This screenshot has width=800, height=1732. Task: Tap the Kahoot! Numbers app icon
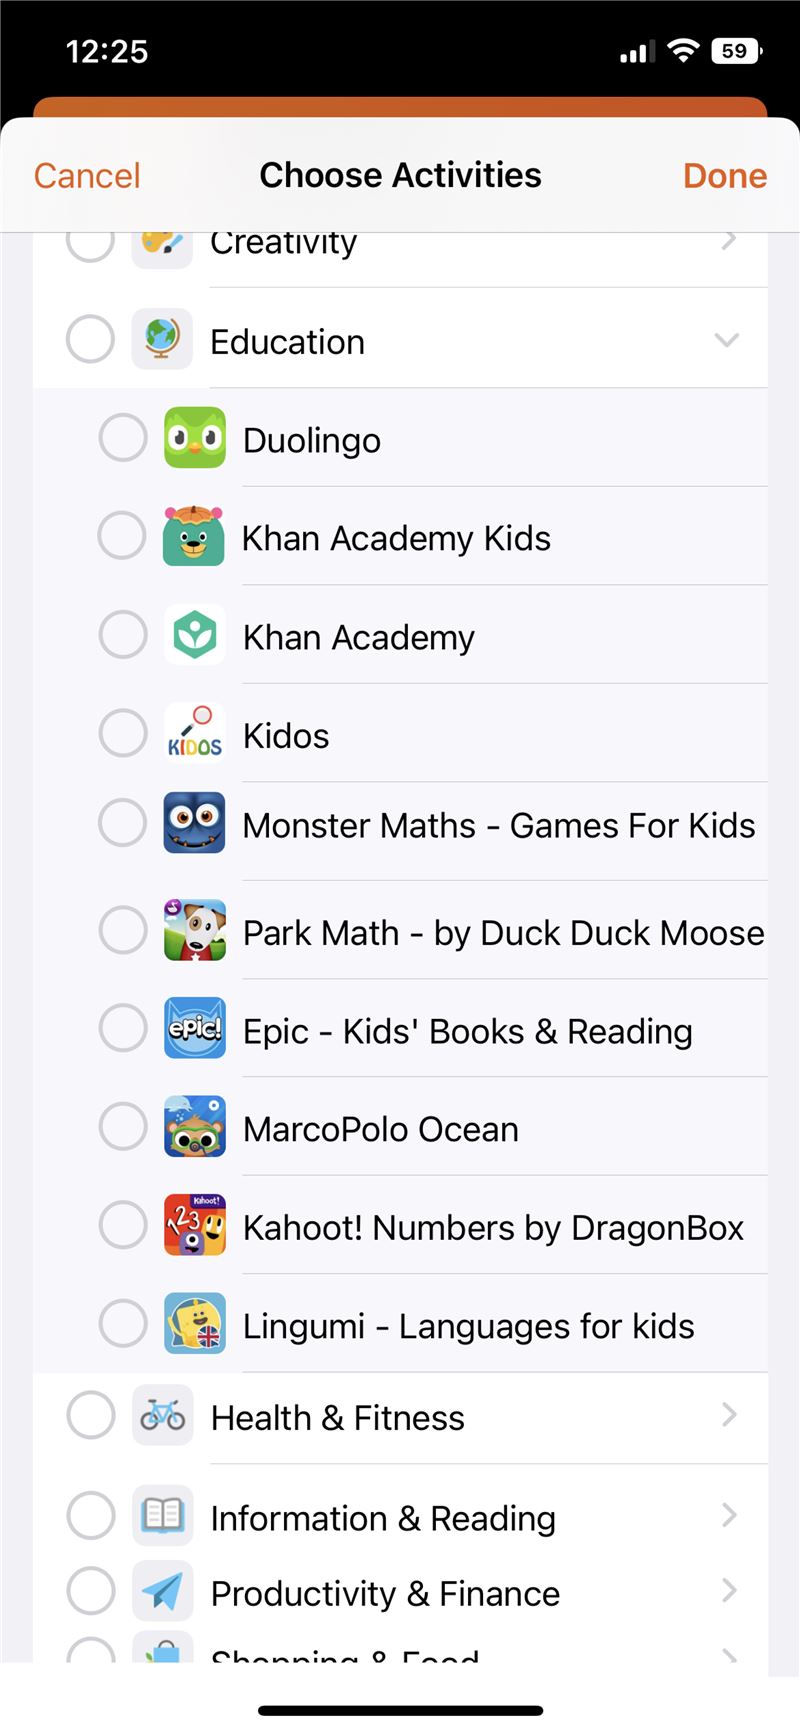194,1225
